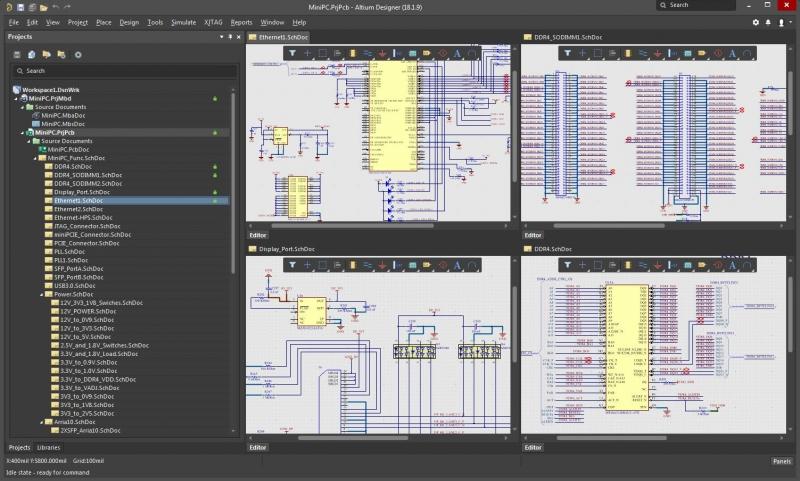The image size is (800, 481).
Task: Switch to the Libraries panel tab
Action: point(48,447)
